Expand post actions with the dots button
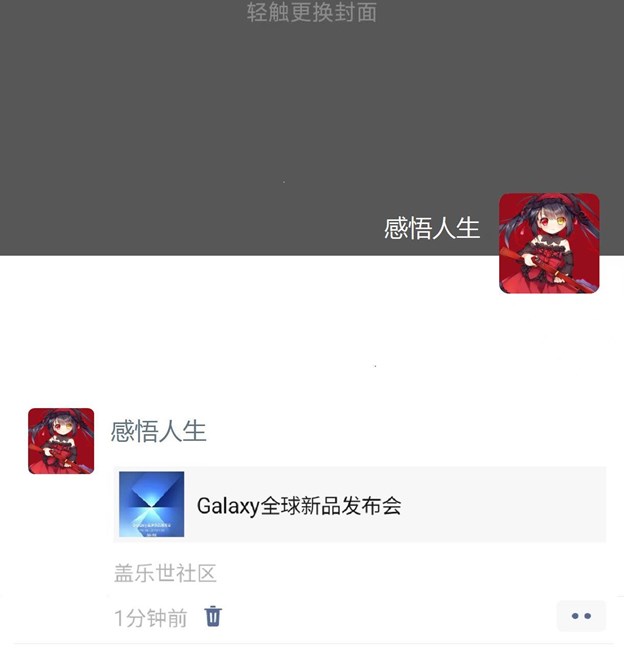 click(581, 616)
